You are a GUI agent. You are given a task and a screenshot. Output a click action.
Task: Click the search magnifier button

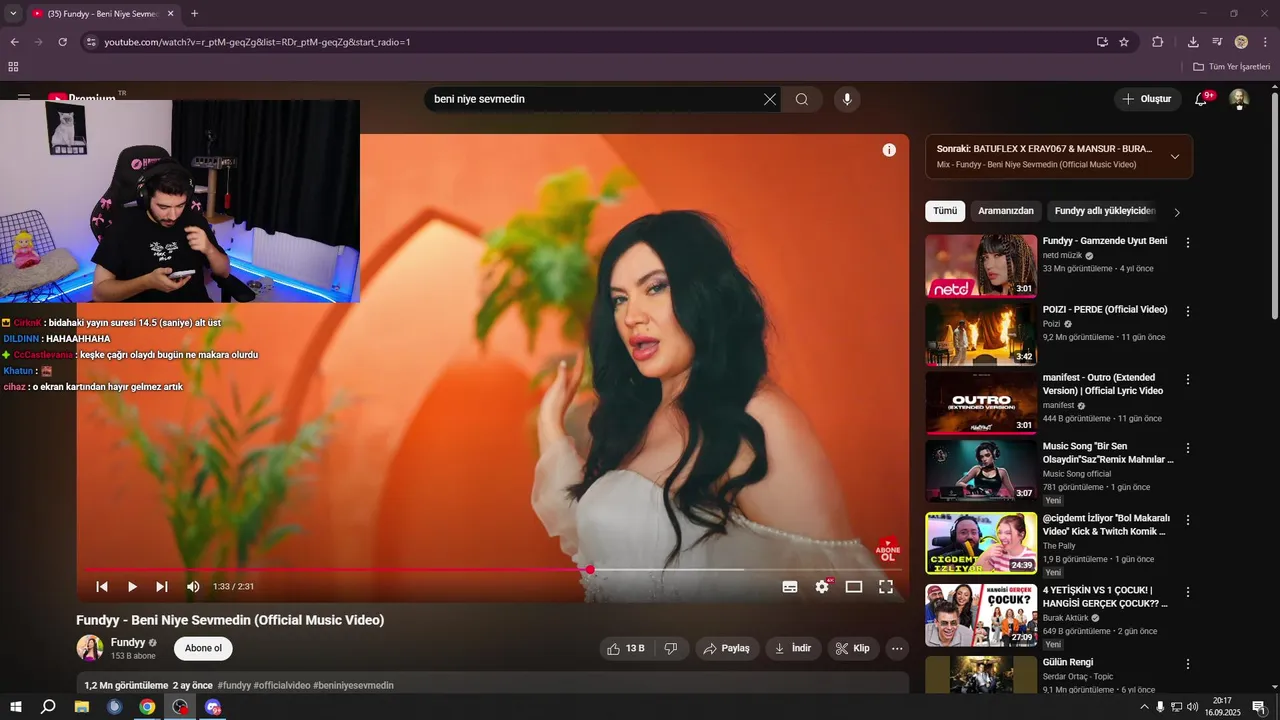802,99
